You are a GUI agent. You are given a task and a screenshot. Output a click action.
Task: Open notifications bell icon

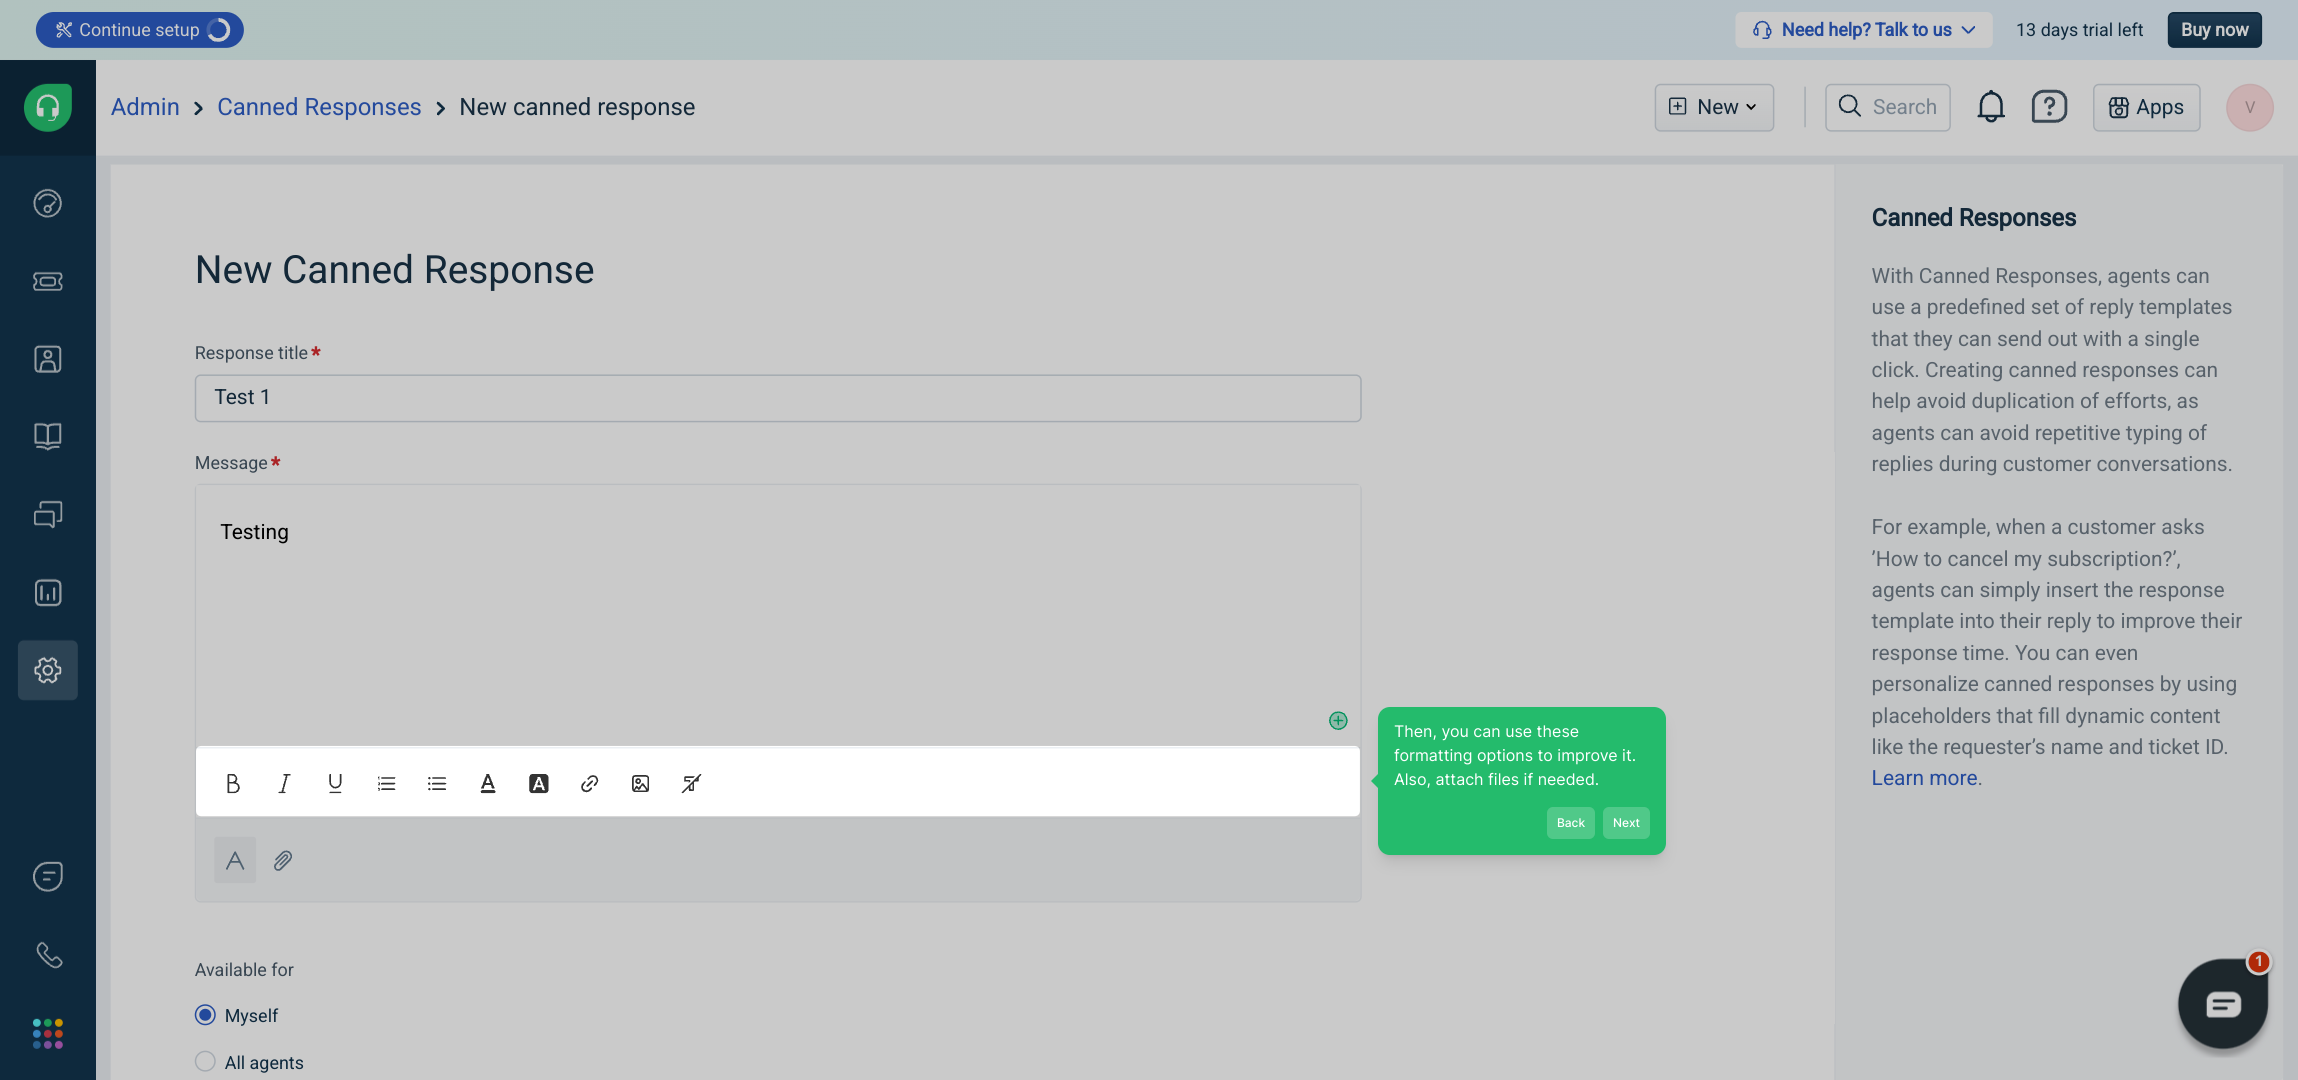coord(1990,107)
